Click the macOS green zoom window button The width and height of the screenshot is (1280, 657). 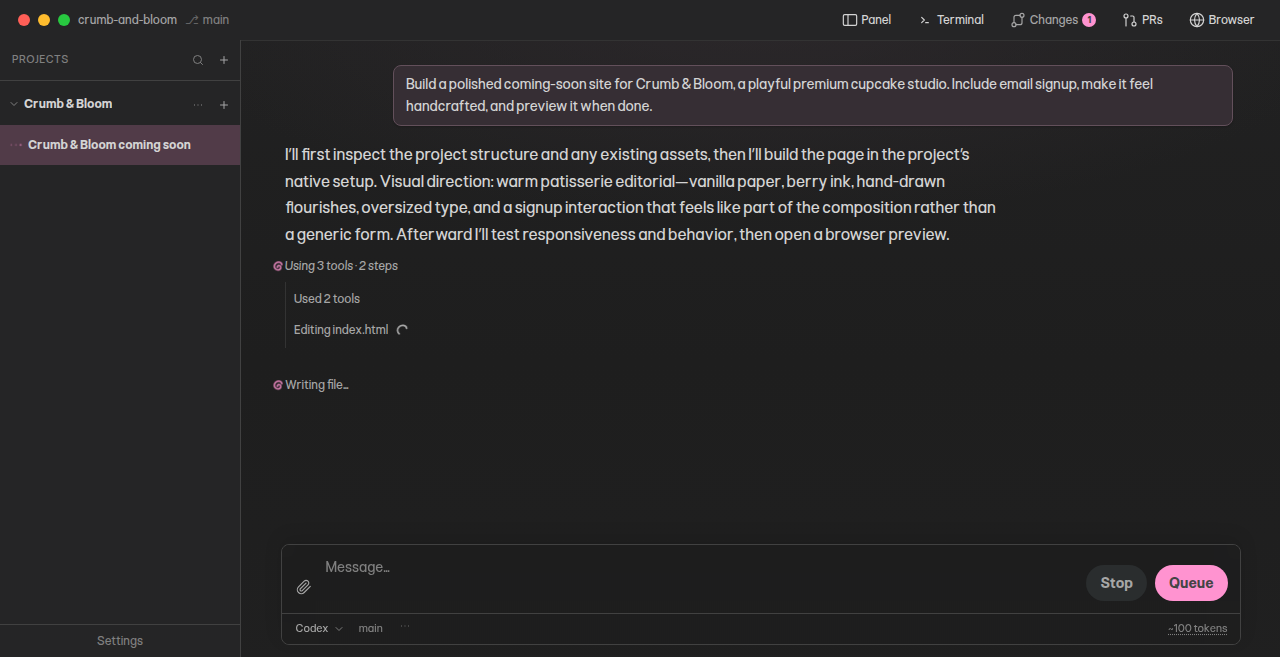pyautogui.click(x=64, y=20)
